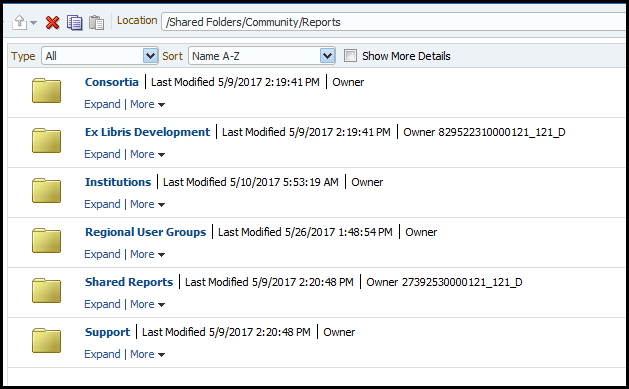629x389 pixels.
Task: Open the Sort dropdown Name A-Z
Action: [x=262, y=56]
